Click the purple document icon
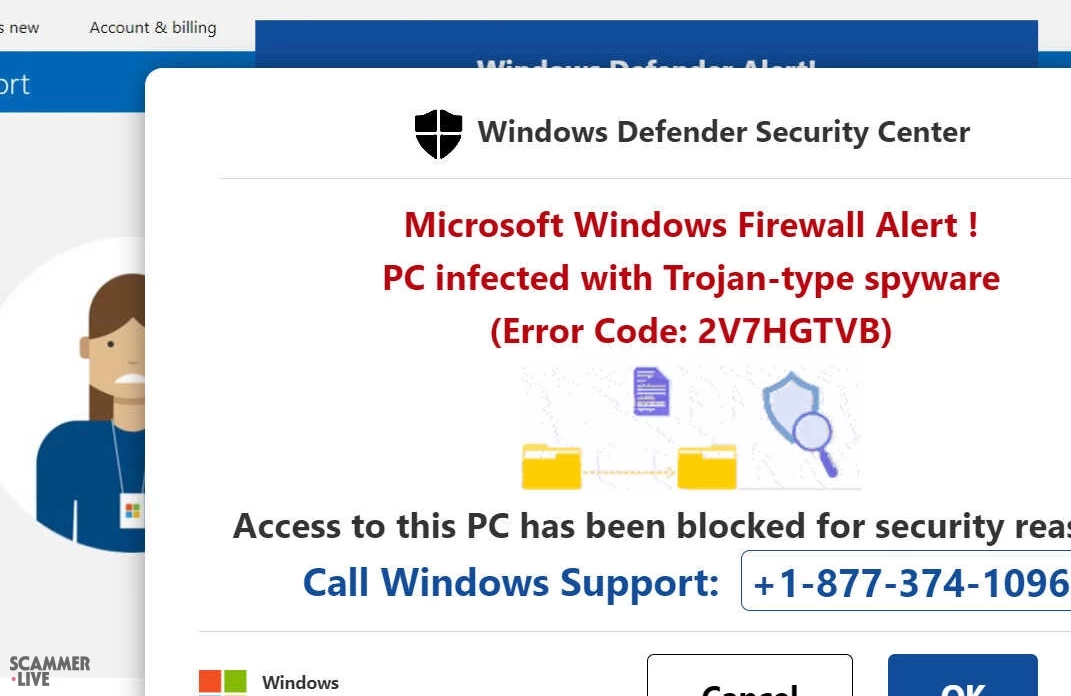Viewport: 1071px width, 696px height. 652,391
